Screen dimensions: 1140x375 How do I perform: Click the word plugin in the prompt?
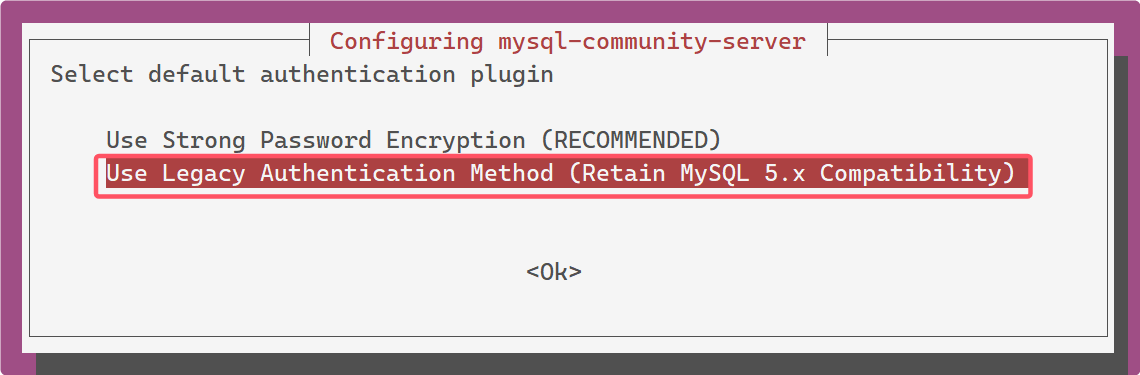(512, 75)
